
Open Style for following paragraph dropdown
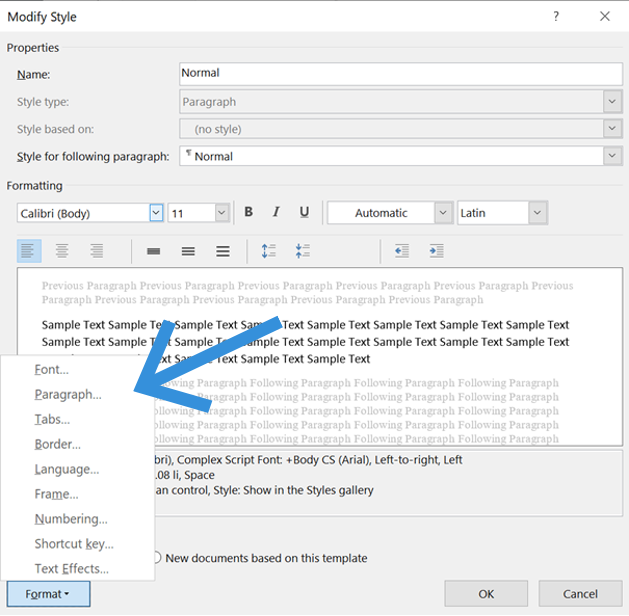click(x=612, y=156)
